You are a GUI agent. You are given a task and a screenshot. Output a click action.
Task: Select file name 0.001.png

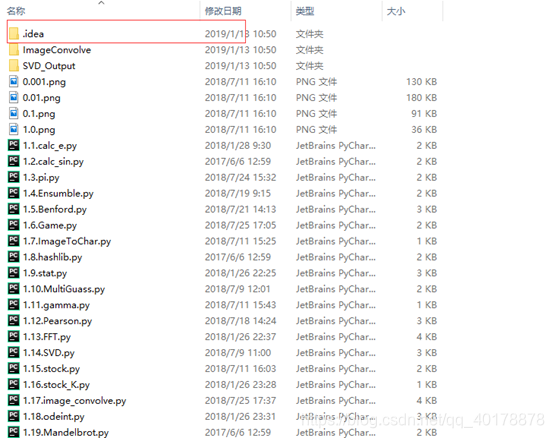point(44,82)
